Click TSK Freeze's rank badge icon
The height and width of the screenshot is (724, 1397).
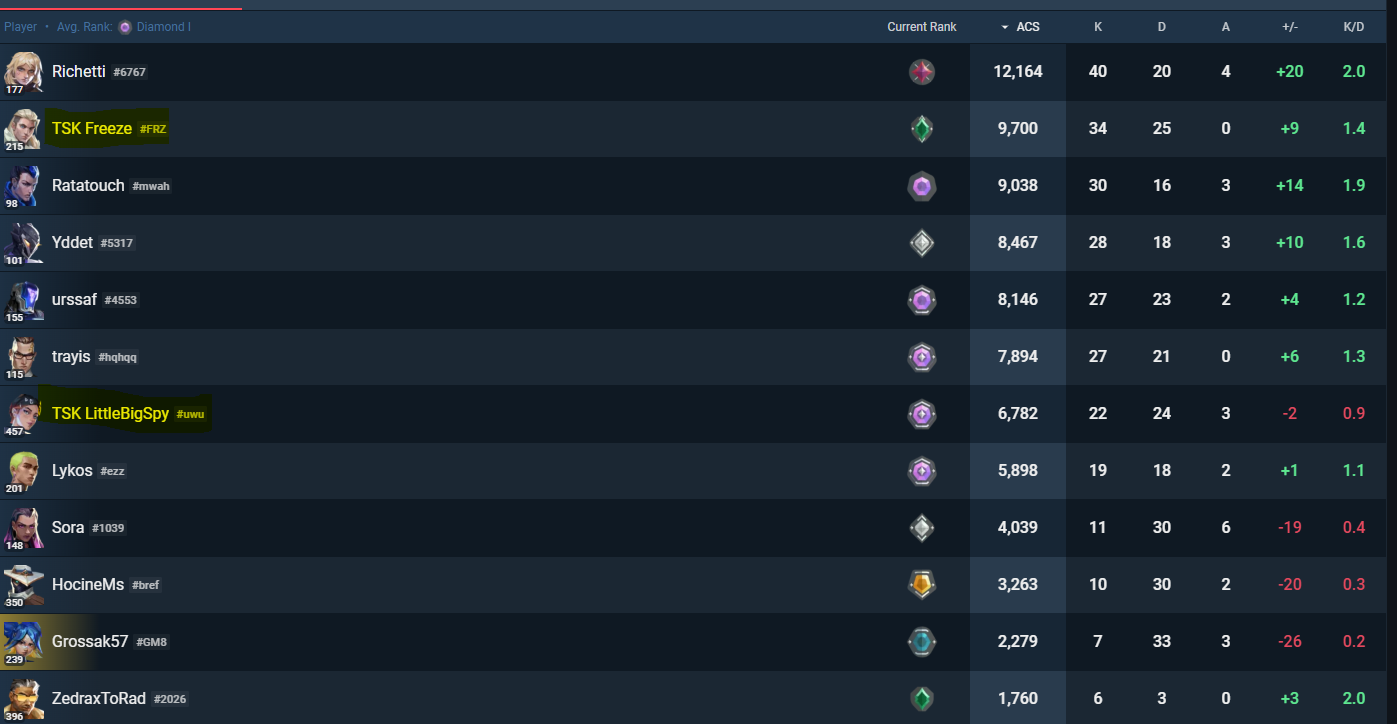click(921, 129)
